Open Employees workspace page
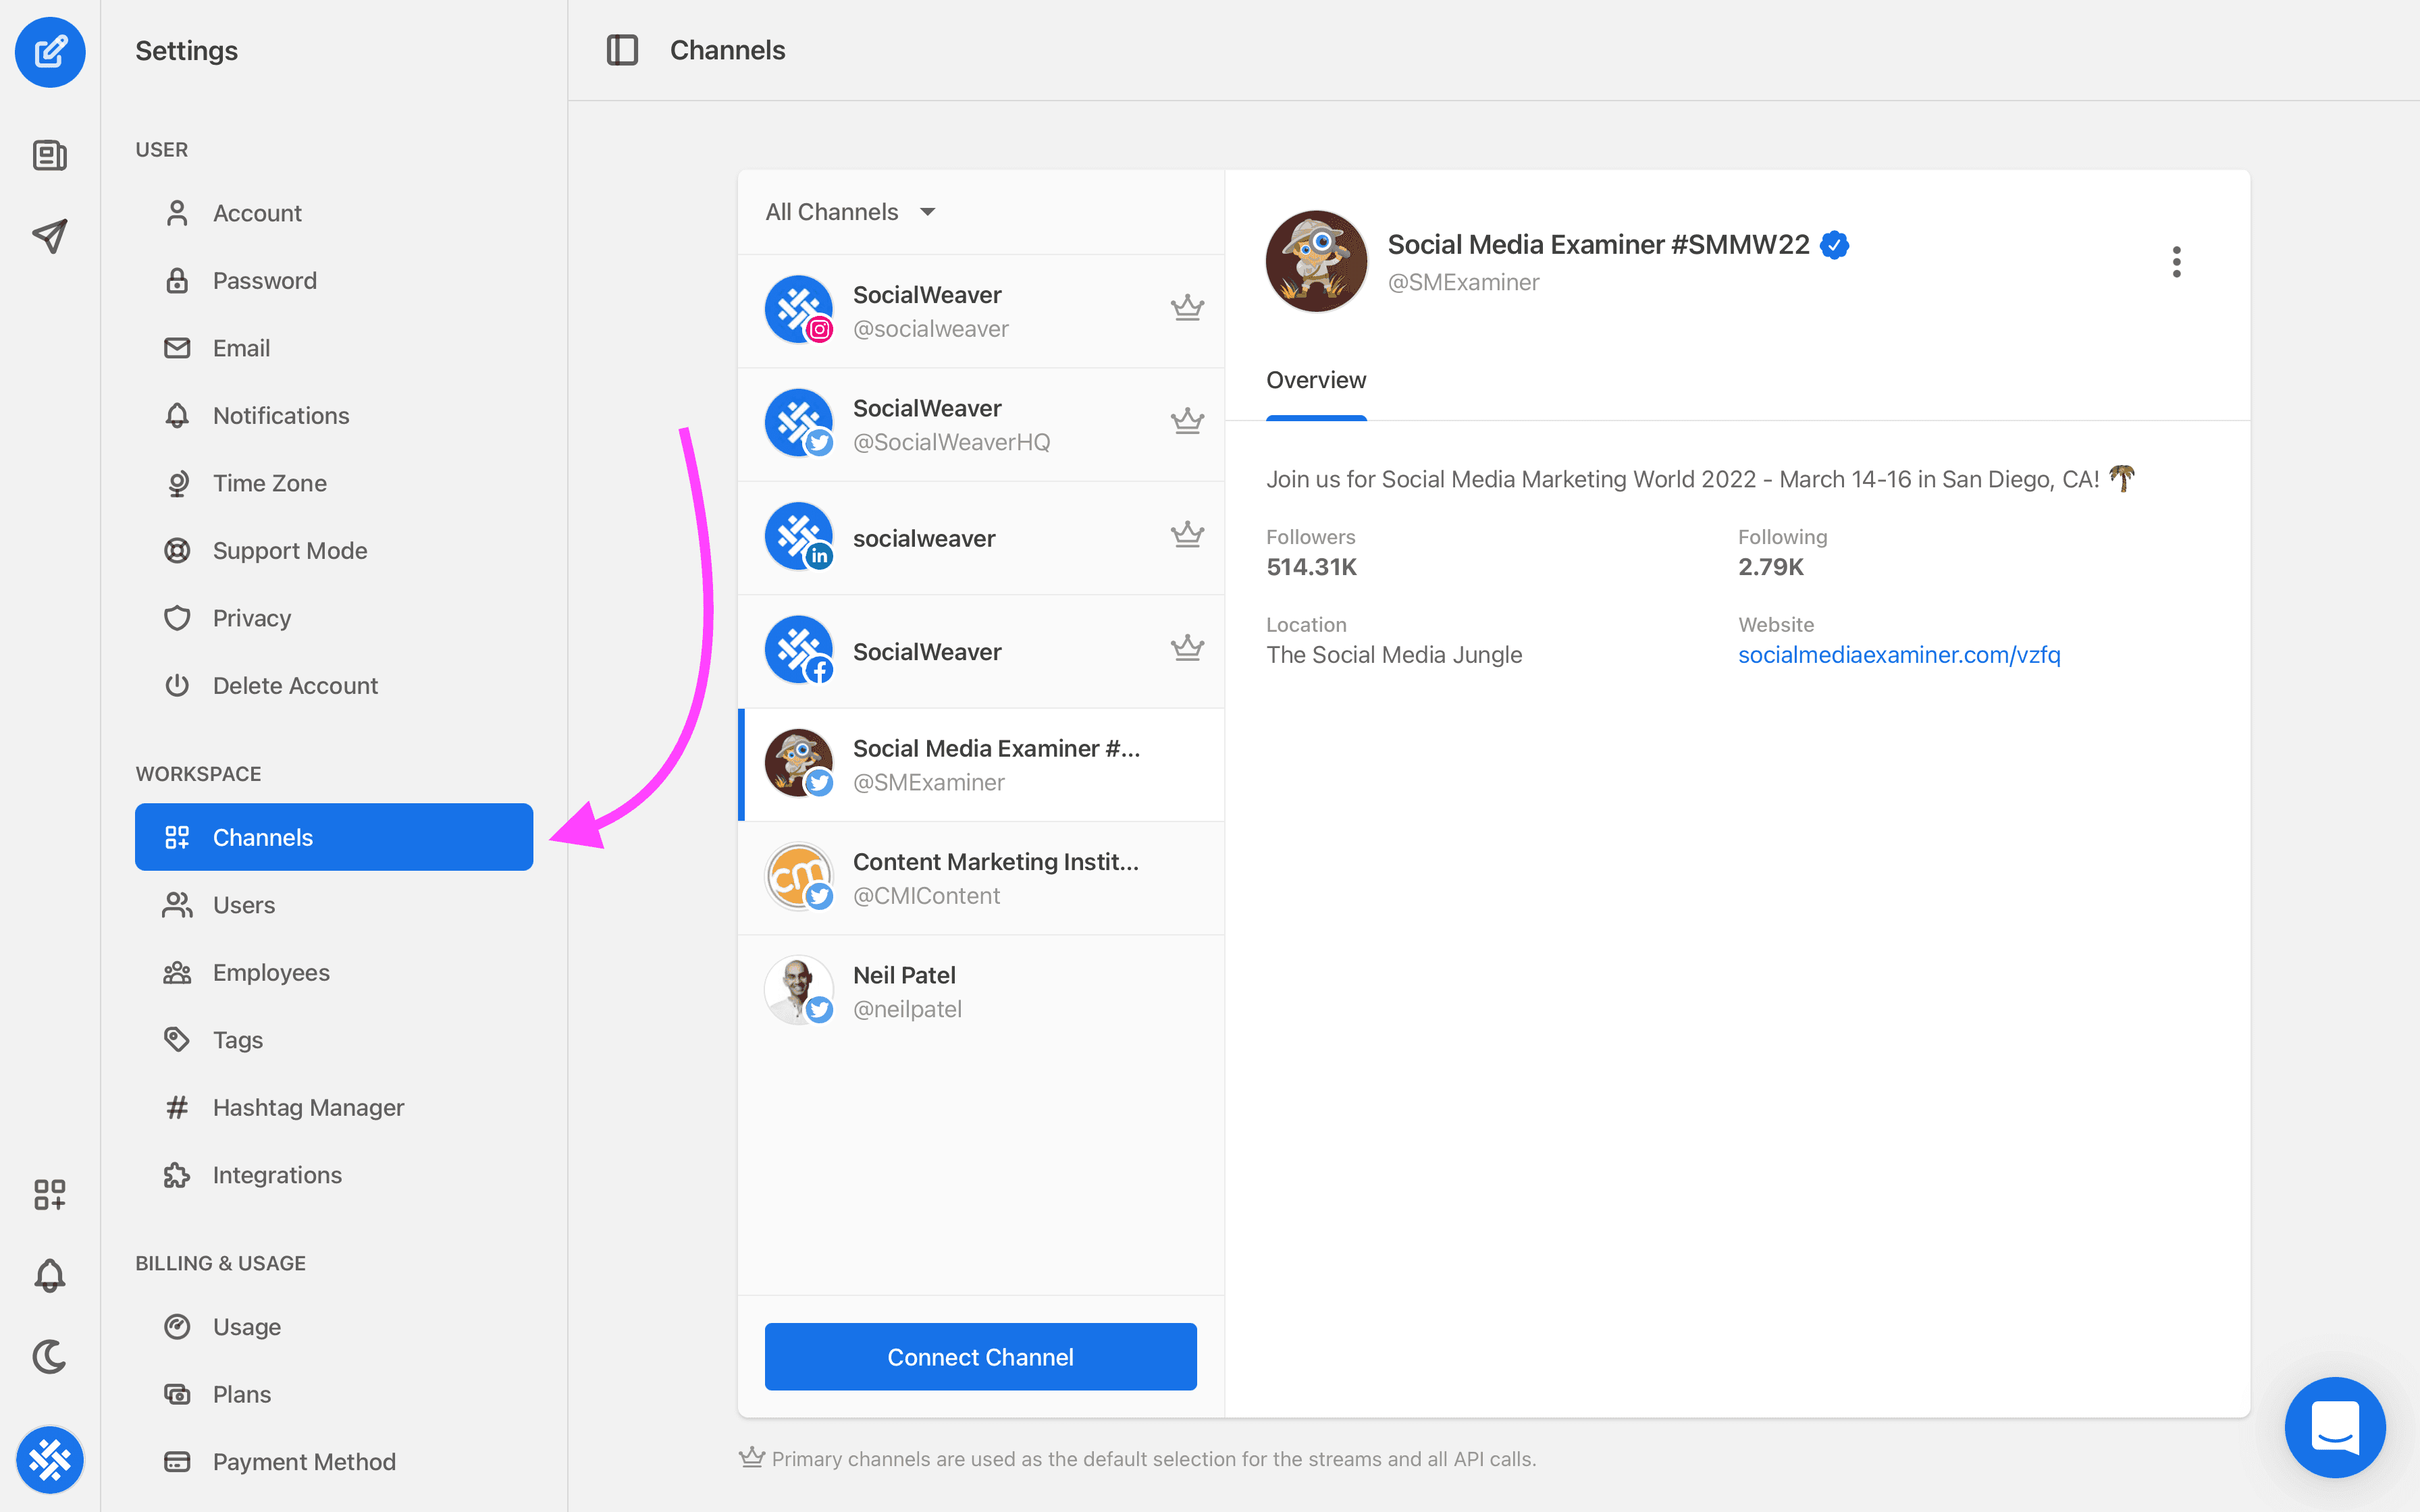The width and height of the screenshot is (2420, 1512). (334, 972)
